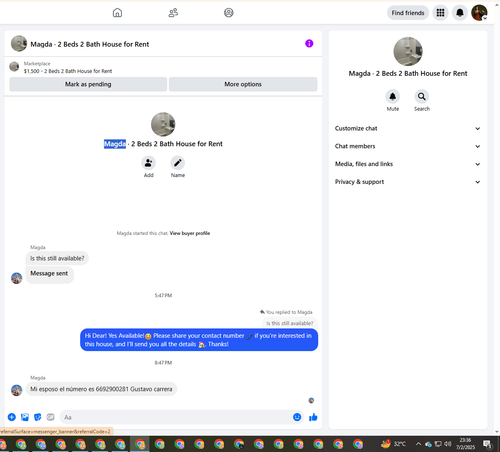This screenshot has width=500, height=452.
Task: Click the highlighted 'Magda' in the chat title
Action: (115, 144)
